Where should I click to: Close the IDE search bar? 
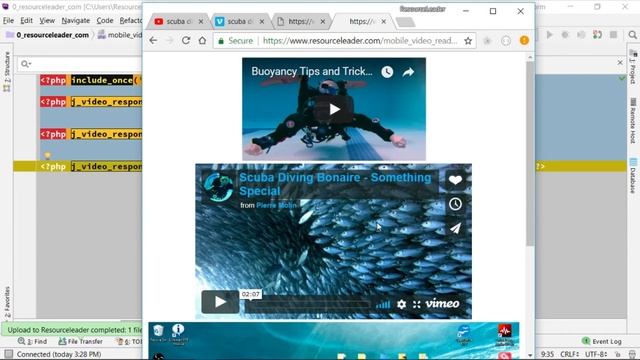[620, 63]
